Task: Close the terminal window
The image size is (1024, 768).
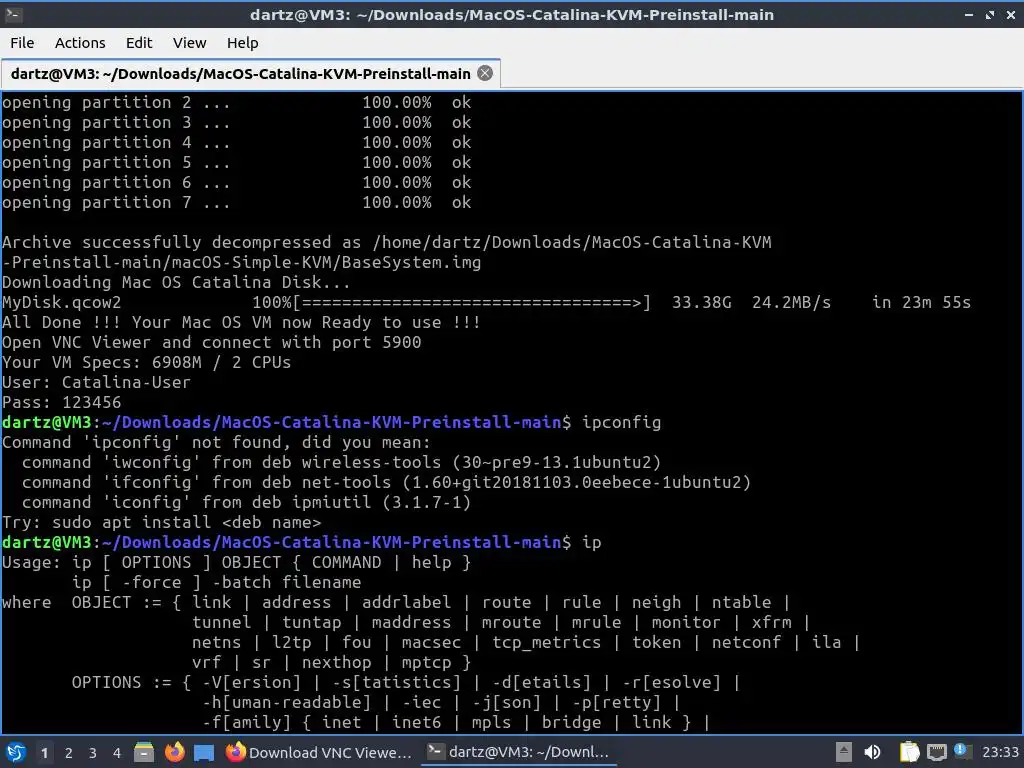Action: (1012, 14)
